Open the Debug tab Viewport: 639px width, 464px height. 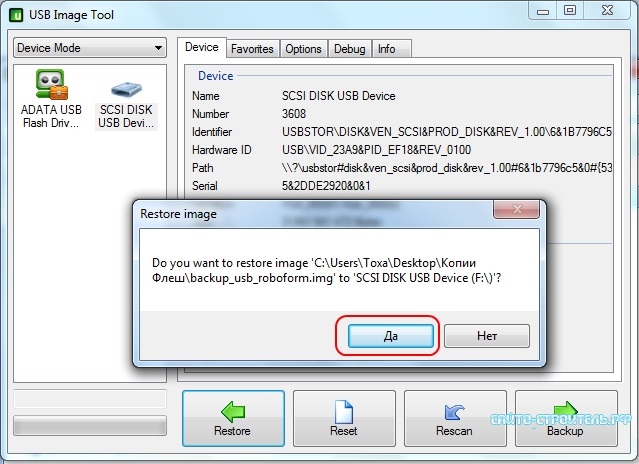pyautogui.click(x=349, y=48)
